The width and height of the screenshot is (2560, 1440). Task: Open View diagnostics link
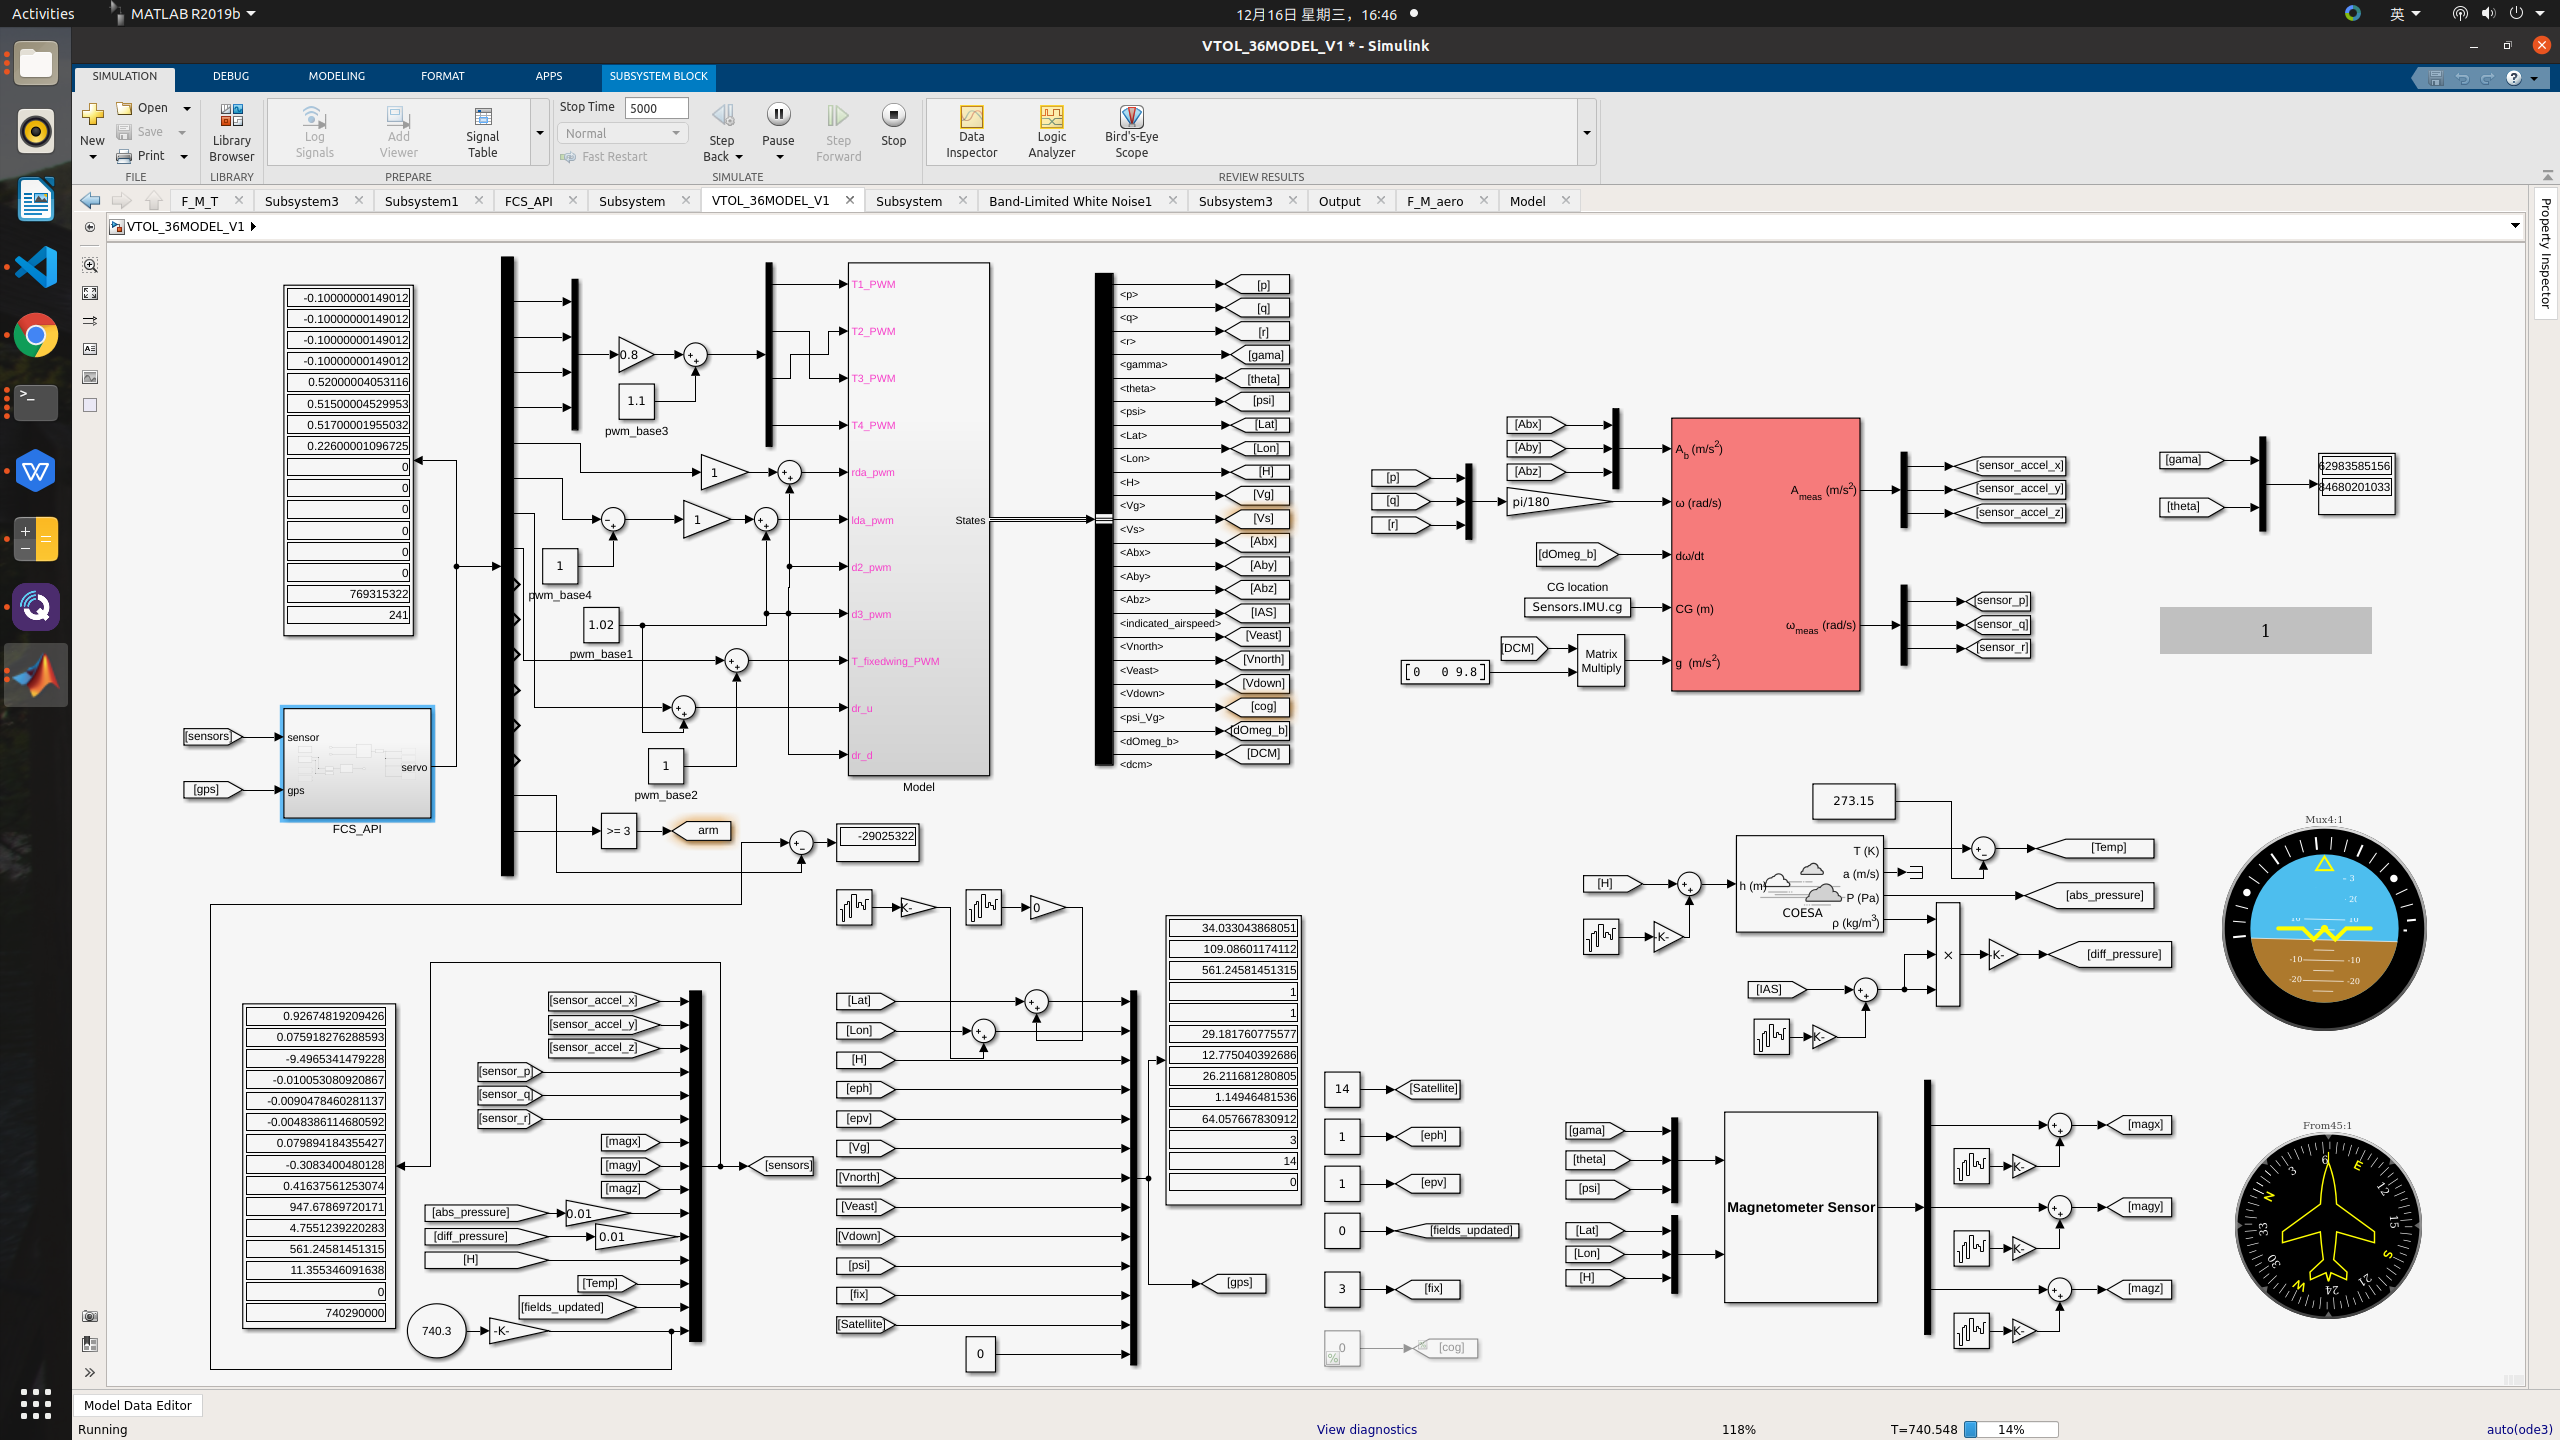(x=1366, y=1429)
